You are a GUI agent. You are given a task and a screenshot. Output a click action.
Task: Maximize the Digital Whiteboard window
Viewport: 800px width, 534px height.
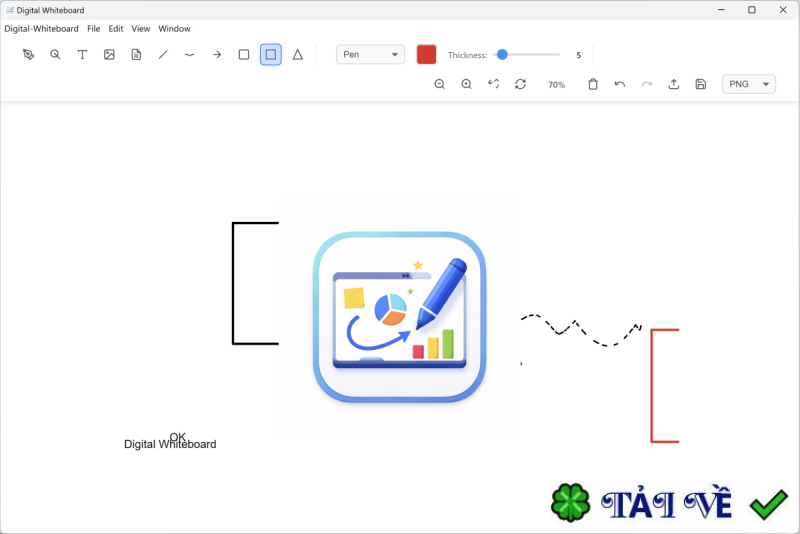752,10
